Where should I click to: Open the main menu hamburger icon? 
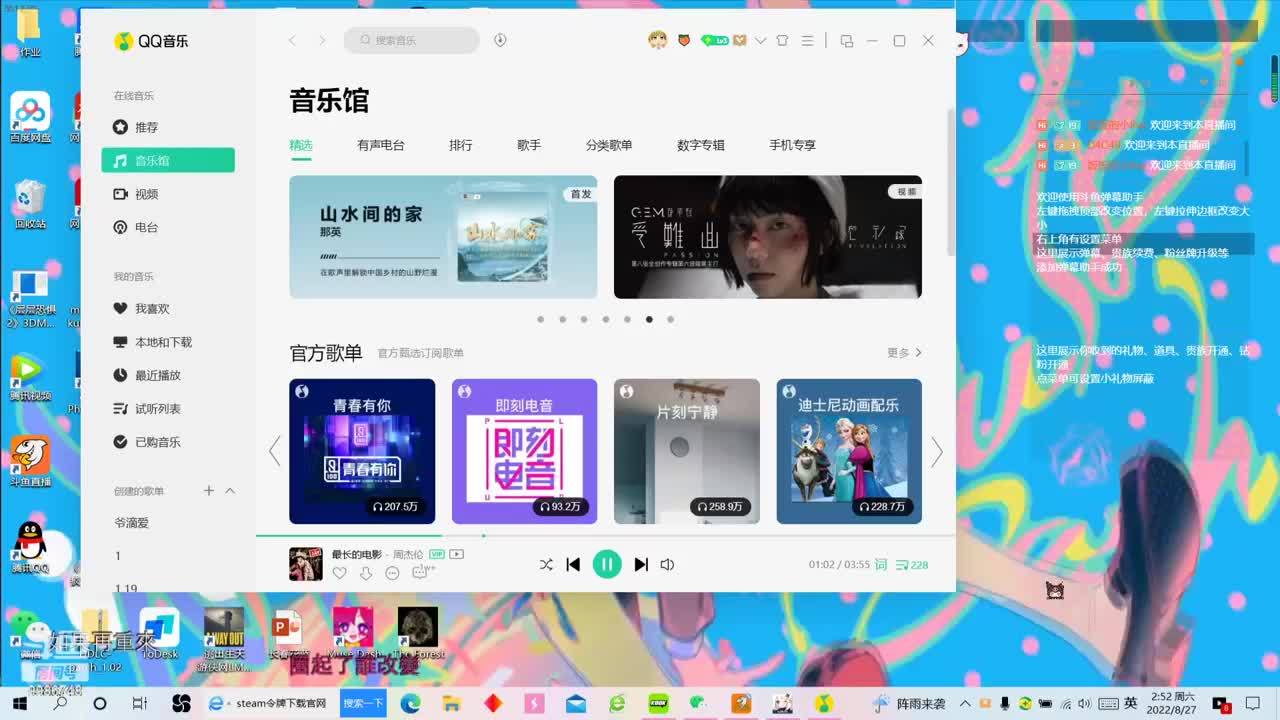click(x=807, y=40)
